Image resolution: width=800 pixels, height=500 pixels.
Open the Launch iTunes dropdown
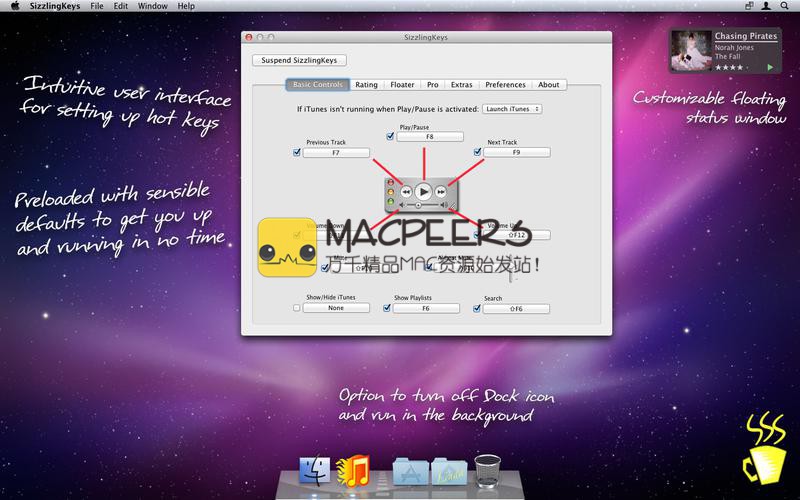point(512,109)
